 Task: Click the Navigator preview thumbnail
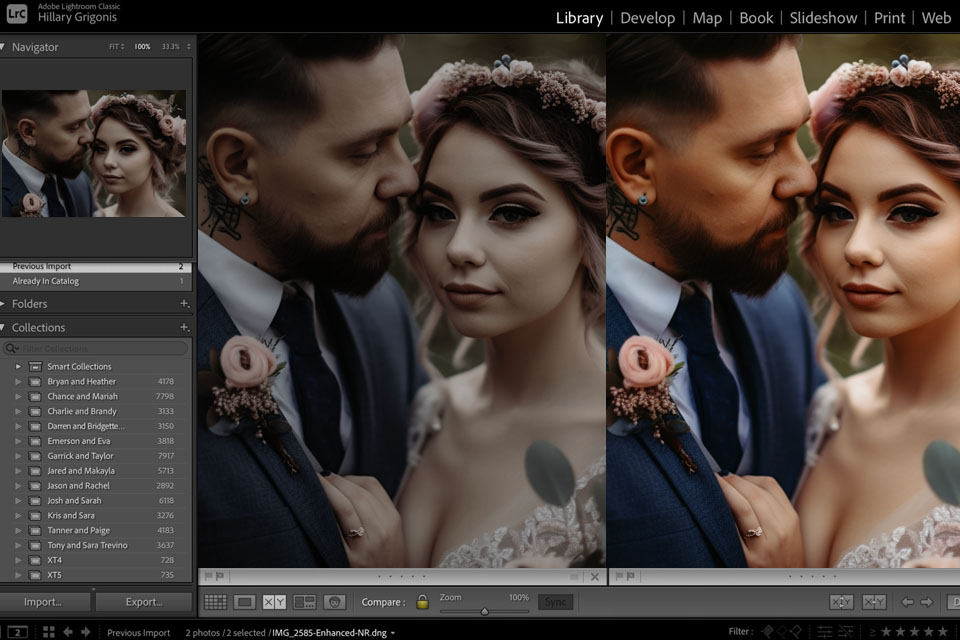[94, 153]
